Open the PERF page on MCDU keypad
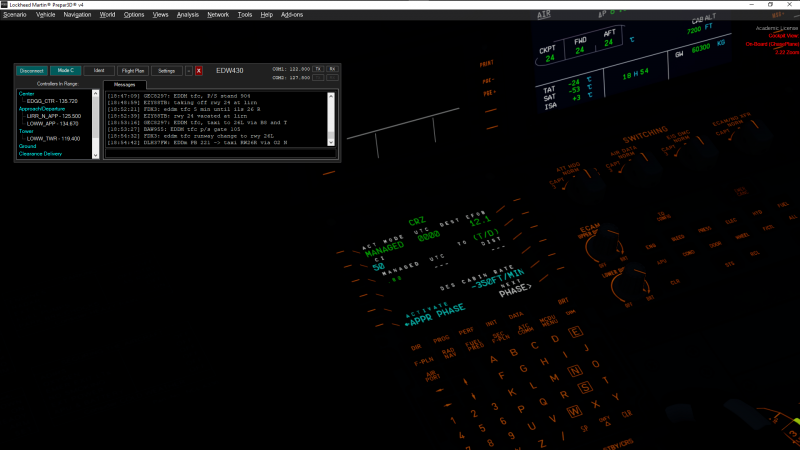The image size is (800, 450). (x=466, y=331)
